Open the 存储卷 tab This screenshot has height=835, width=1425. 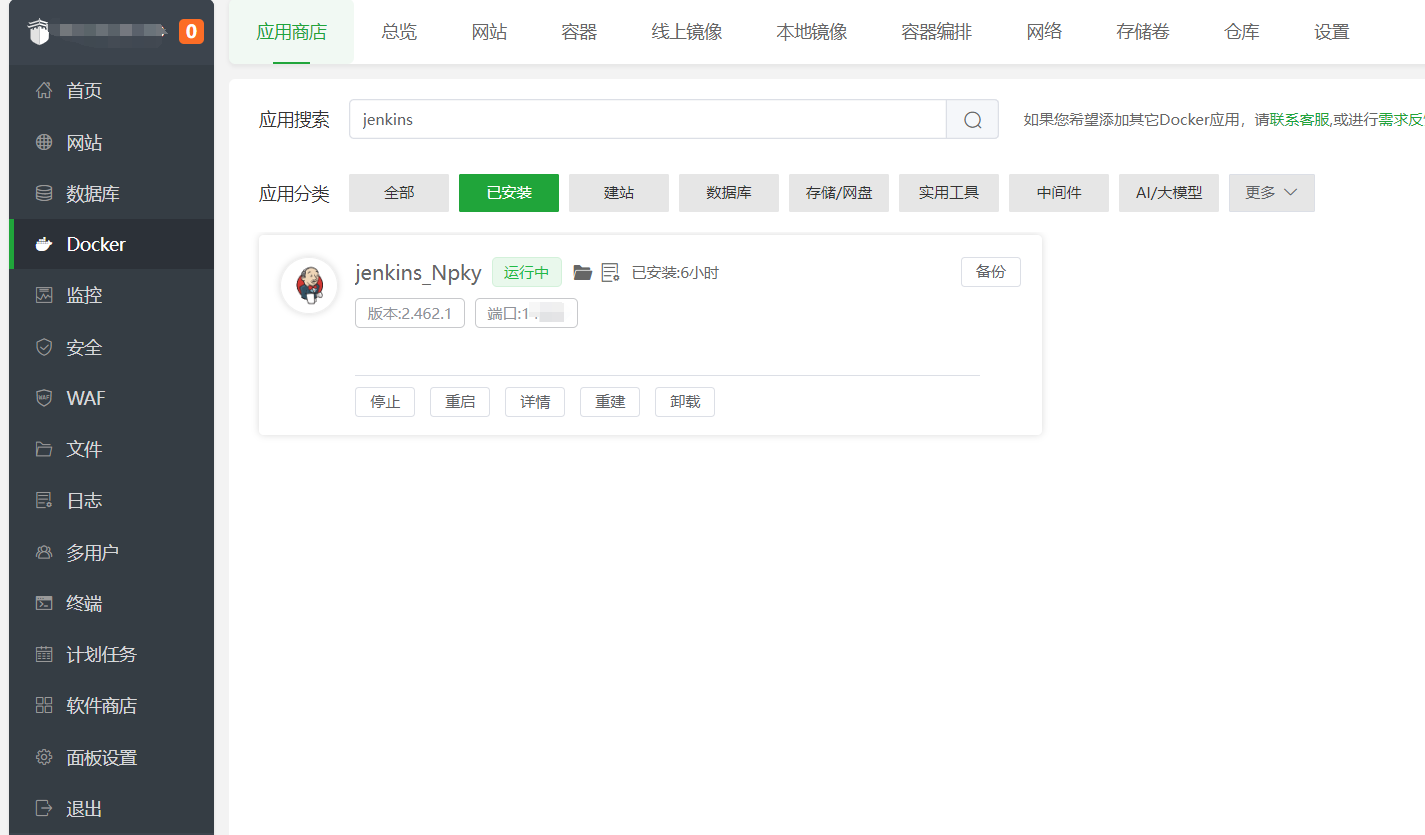[x=1143, y=32]
